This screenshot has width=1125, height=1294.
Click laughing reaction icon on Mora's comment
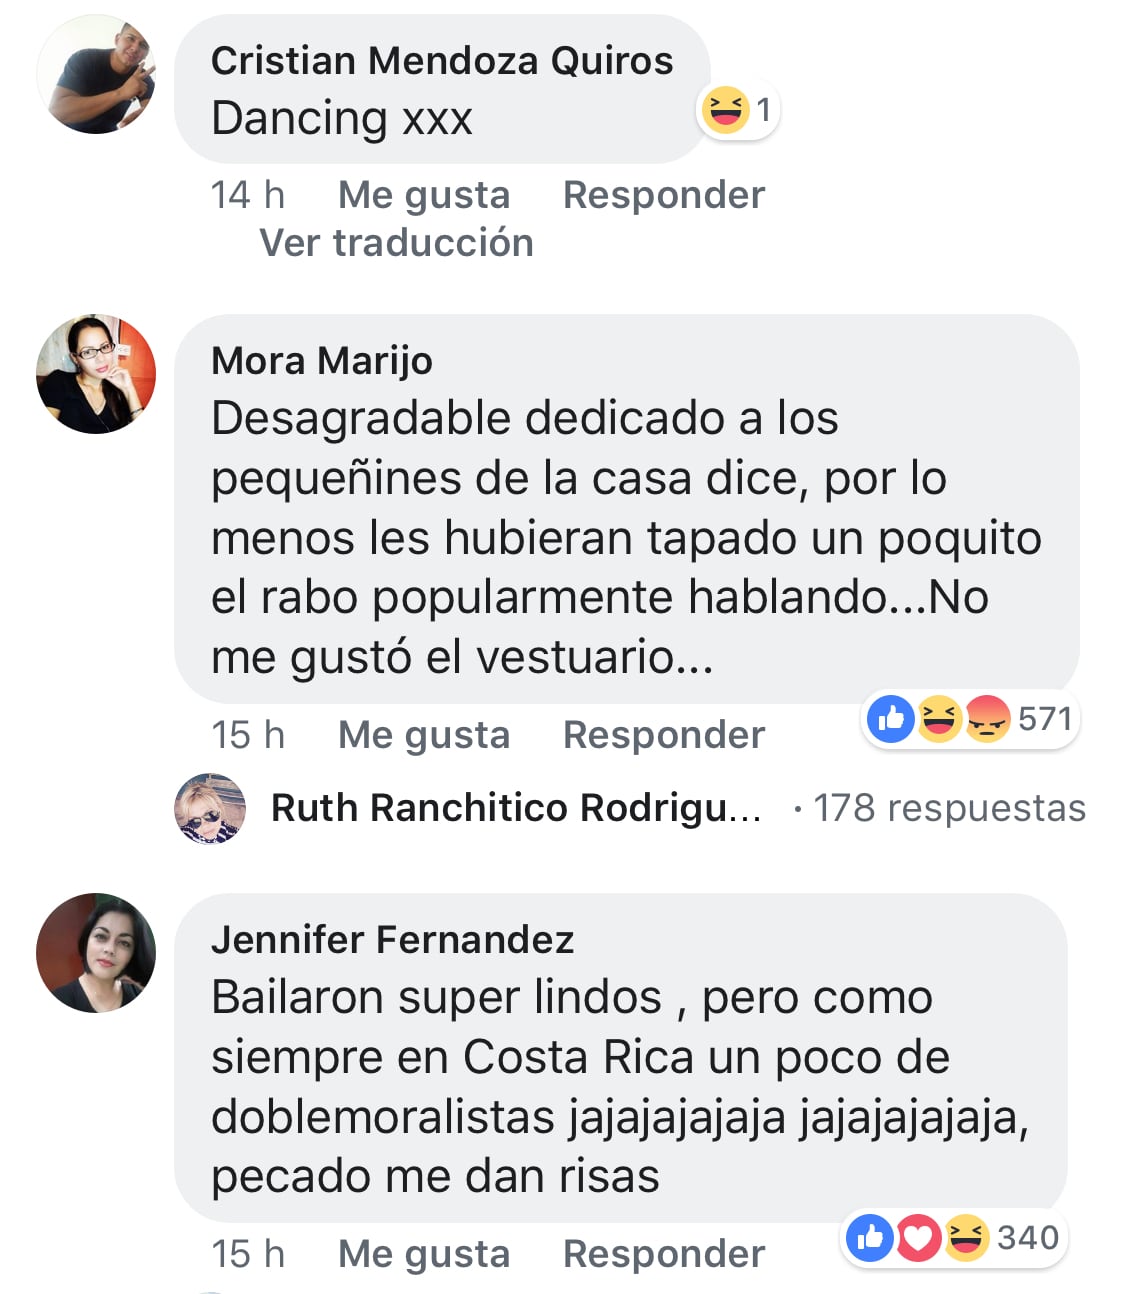939,718
